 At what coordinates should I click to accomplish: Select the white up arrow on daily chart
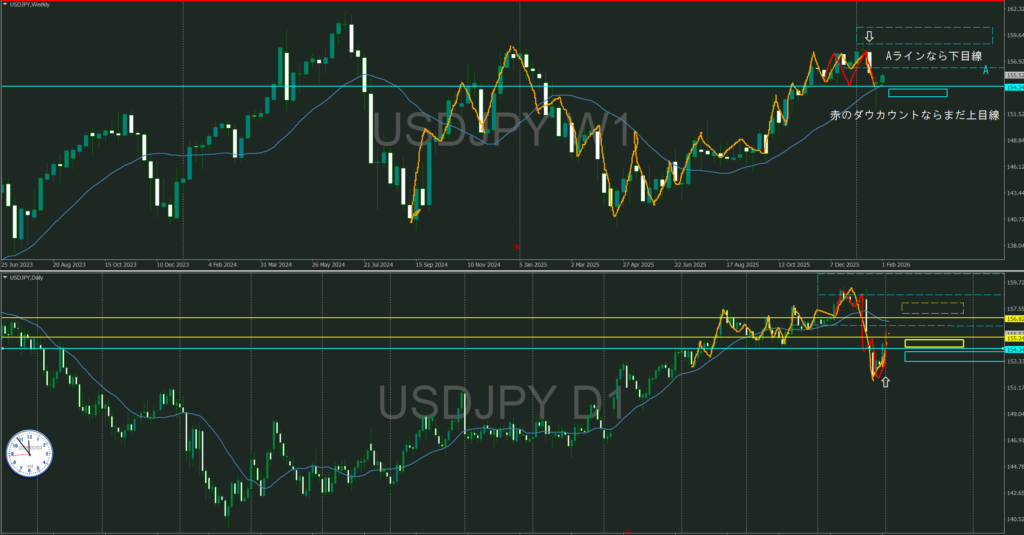(885, 381)
